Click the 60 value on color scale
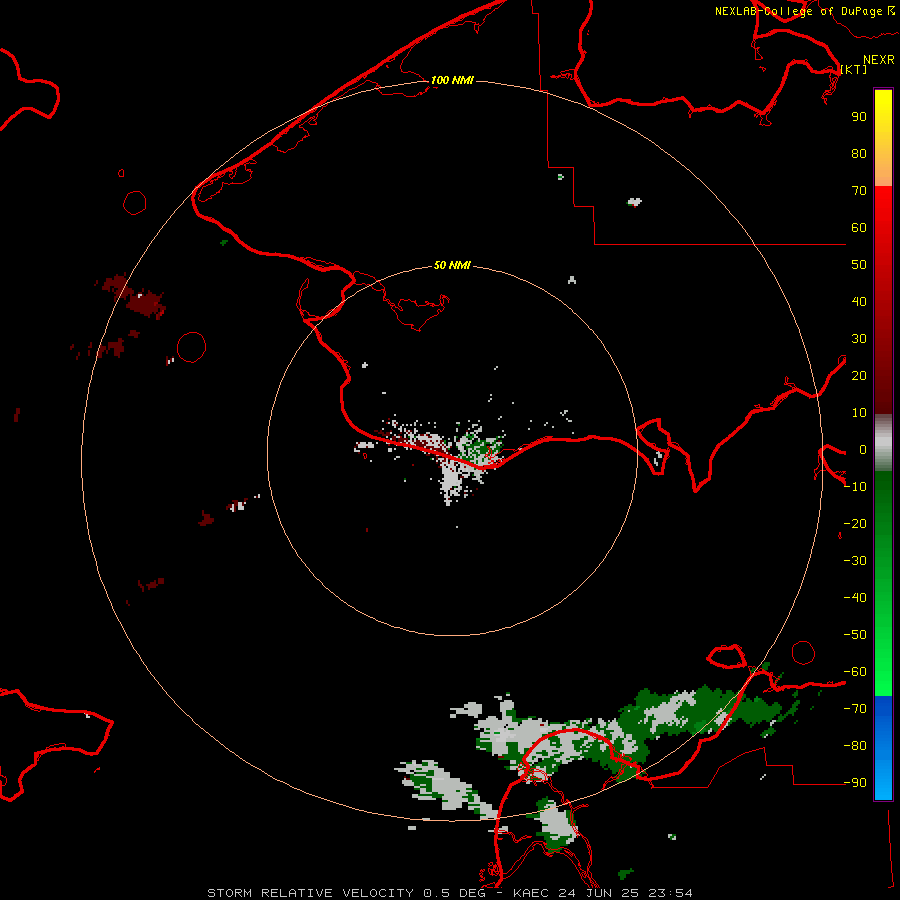Screen dimensions: 900x900 pyautogui.click(x=859, y=227)
